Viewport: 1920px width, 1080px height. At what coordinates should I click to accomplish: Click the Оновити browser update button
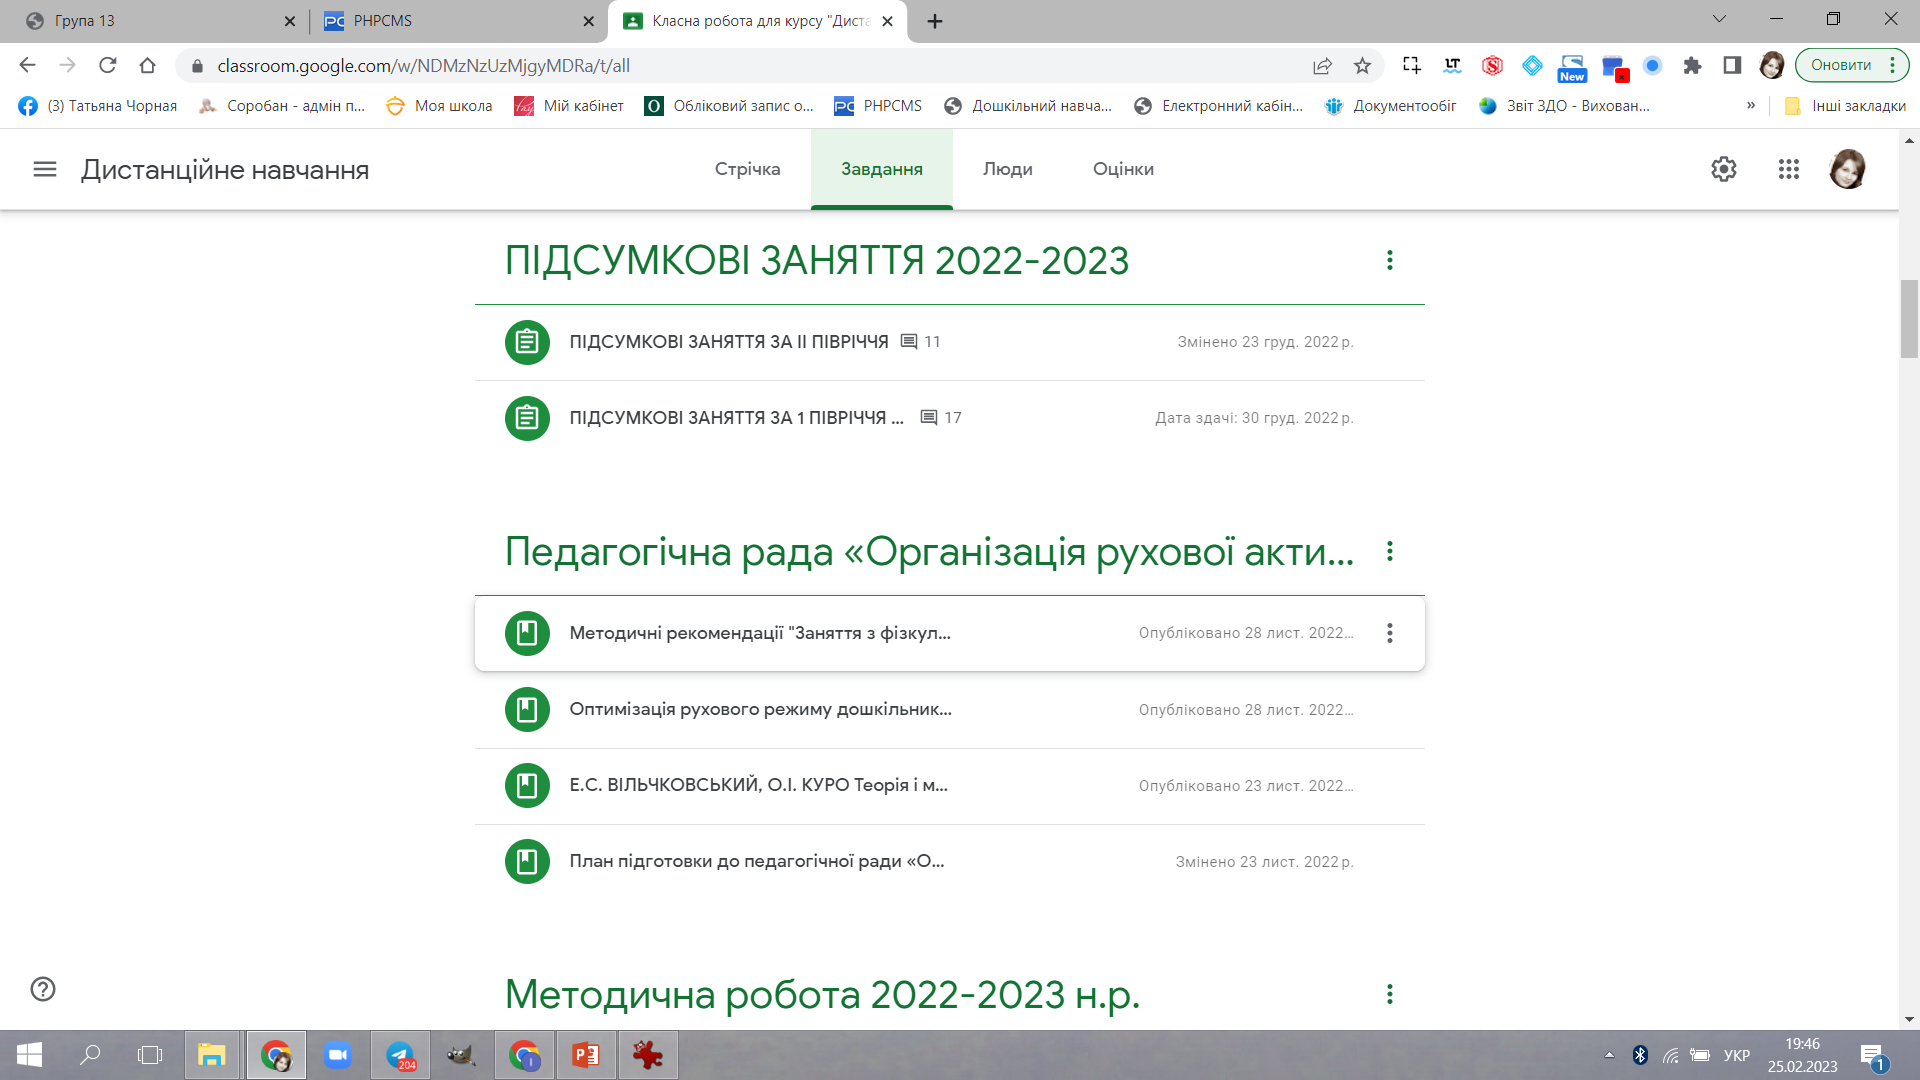pyautogui.click(x=1840, y=66)
